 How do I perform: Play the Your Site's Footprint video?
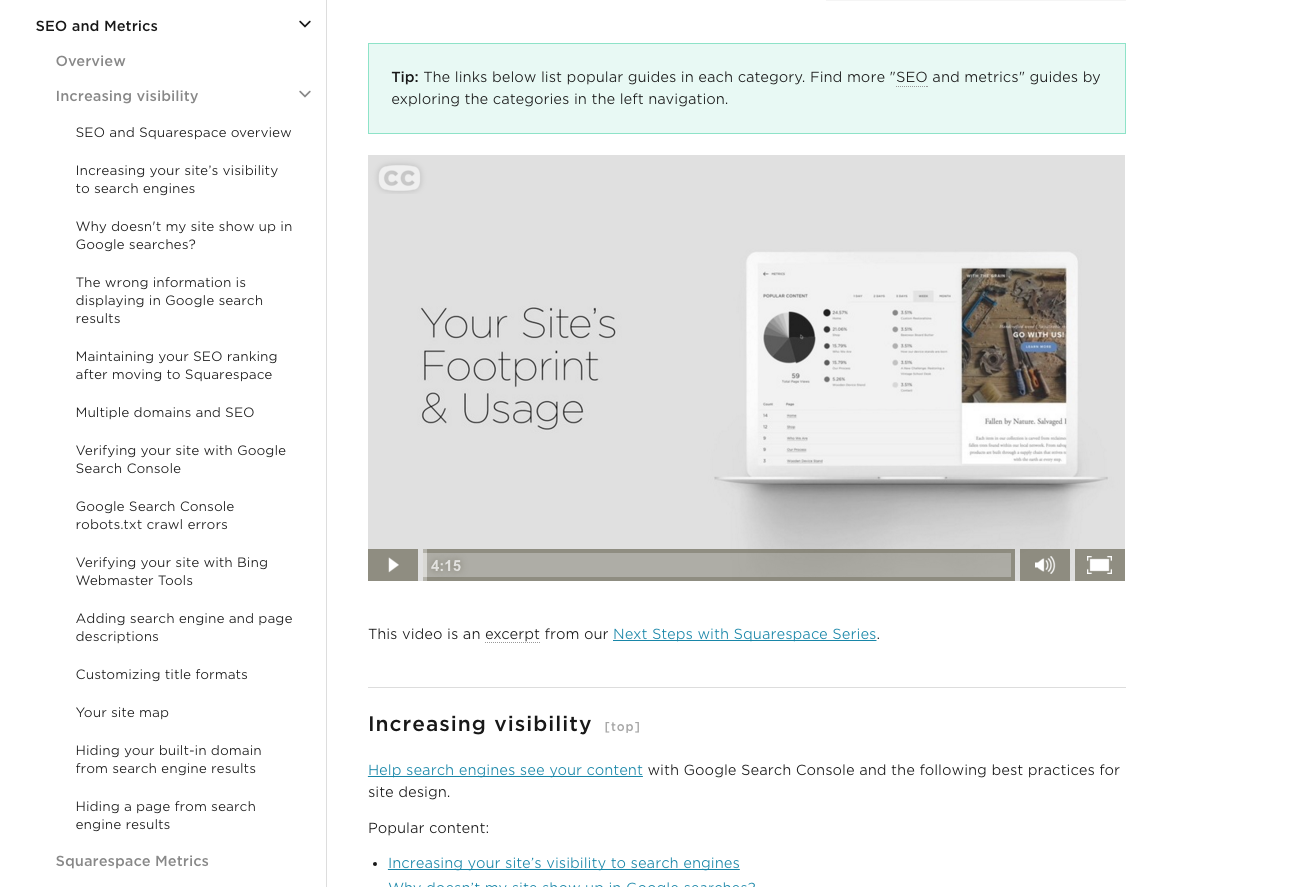(x=393, y=565)
